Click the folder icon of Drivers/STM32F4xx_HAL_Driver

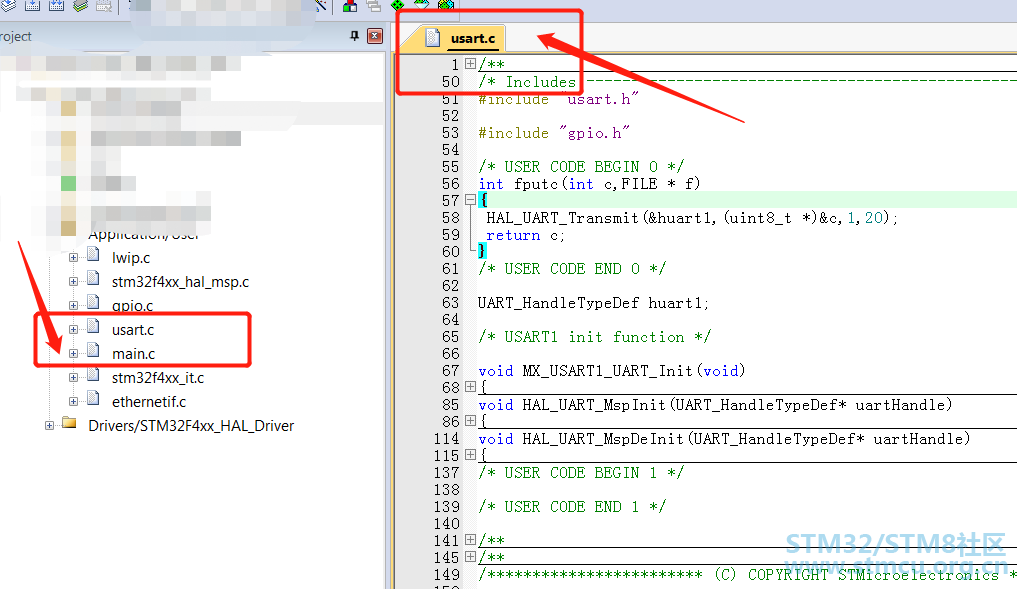[69, 424]
